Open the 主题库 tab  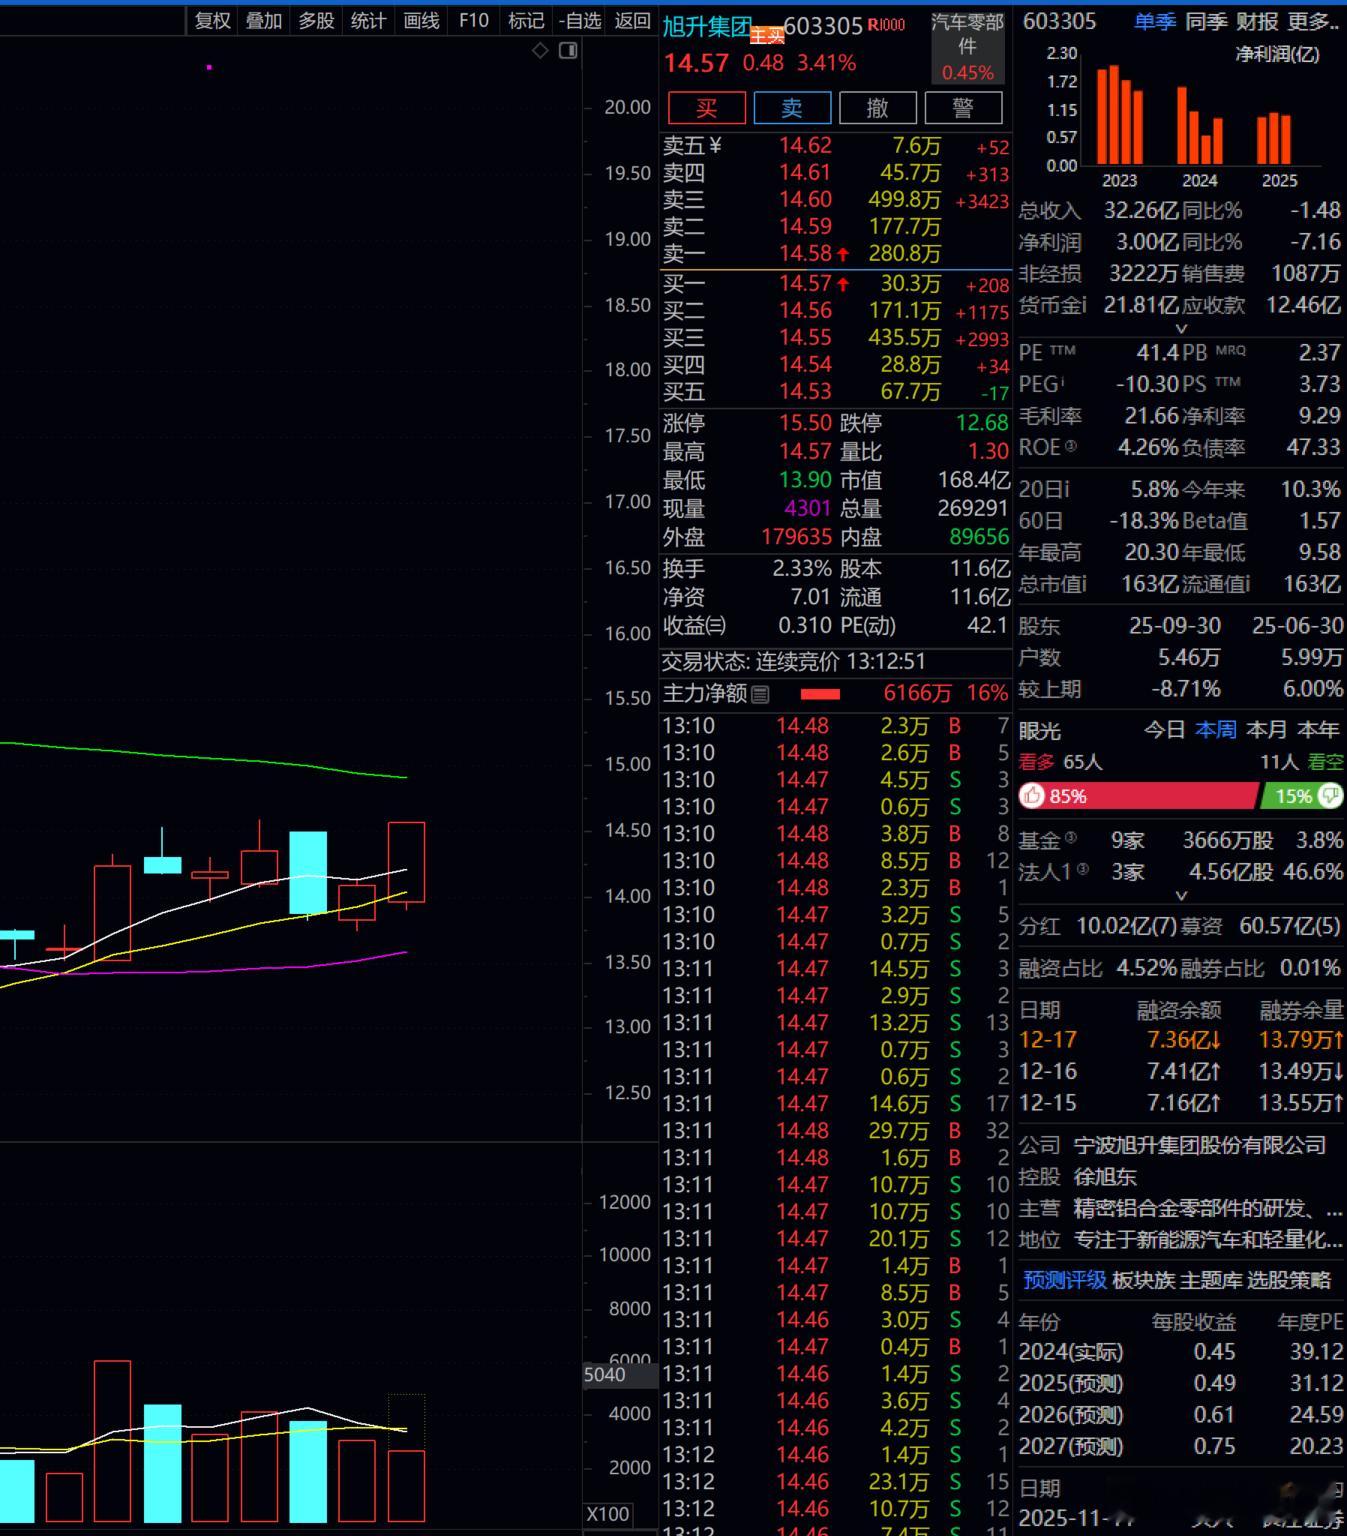click(1212, 1280)
